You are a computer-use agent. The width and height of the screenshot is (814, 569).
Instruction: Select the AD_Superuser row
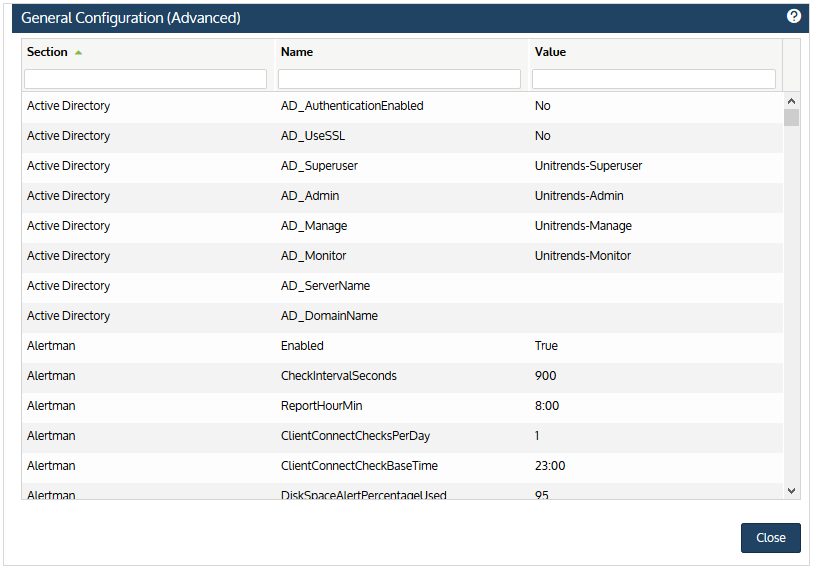click(x=402, y=166)
